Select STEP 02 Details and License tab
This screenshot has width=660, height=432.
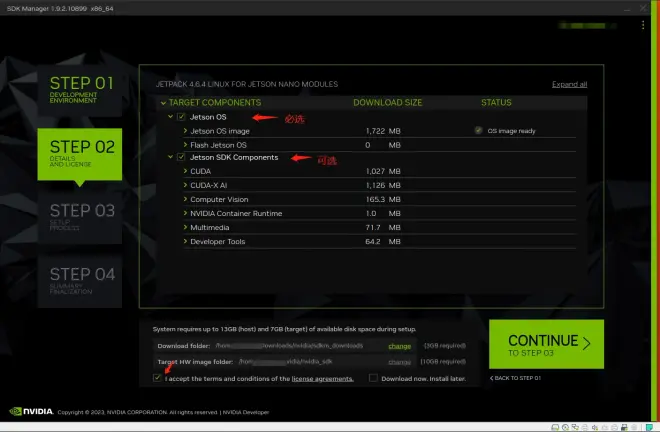[x=80, y=154]
